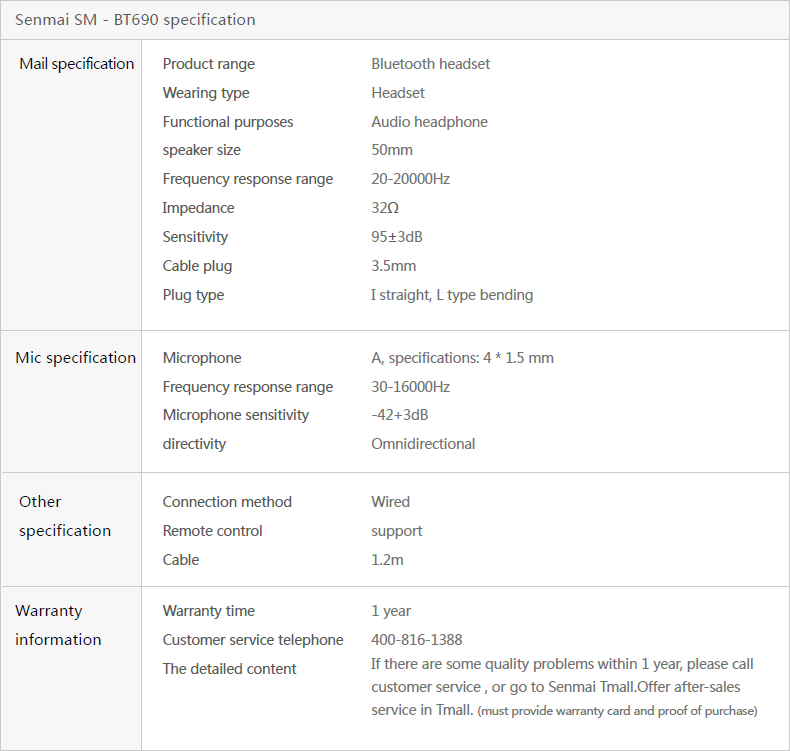This screenshot has width=790, height=751.
Task: Select the 32Ω impedance value
Action: (385, 208)
